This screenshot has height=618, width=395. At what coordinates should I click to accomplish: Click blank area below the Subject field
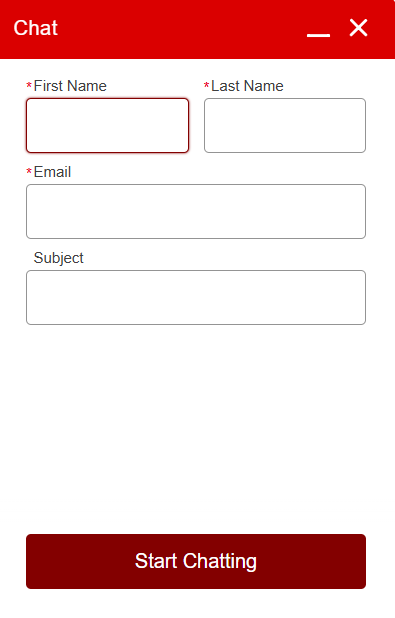tap(196, 430)
